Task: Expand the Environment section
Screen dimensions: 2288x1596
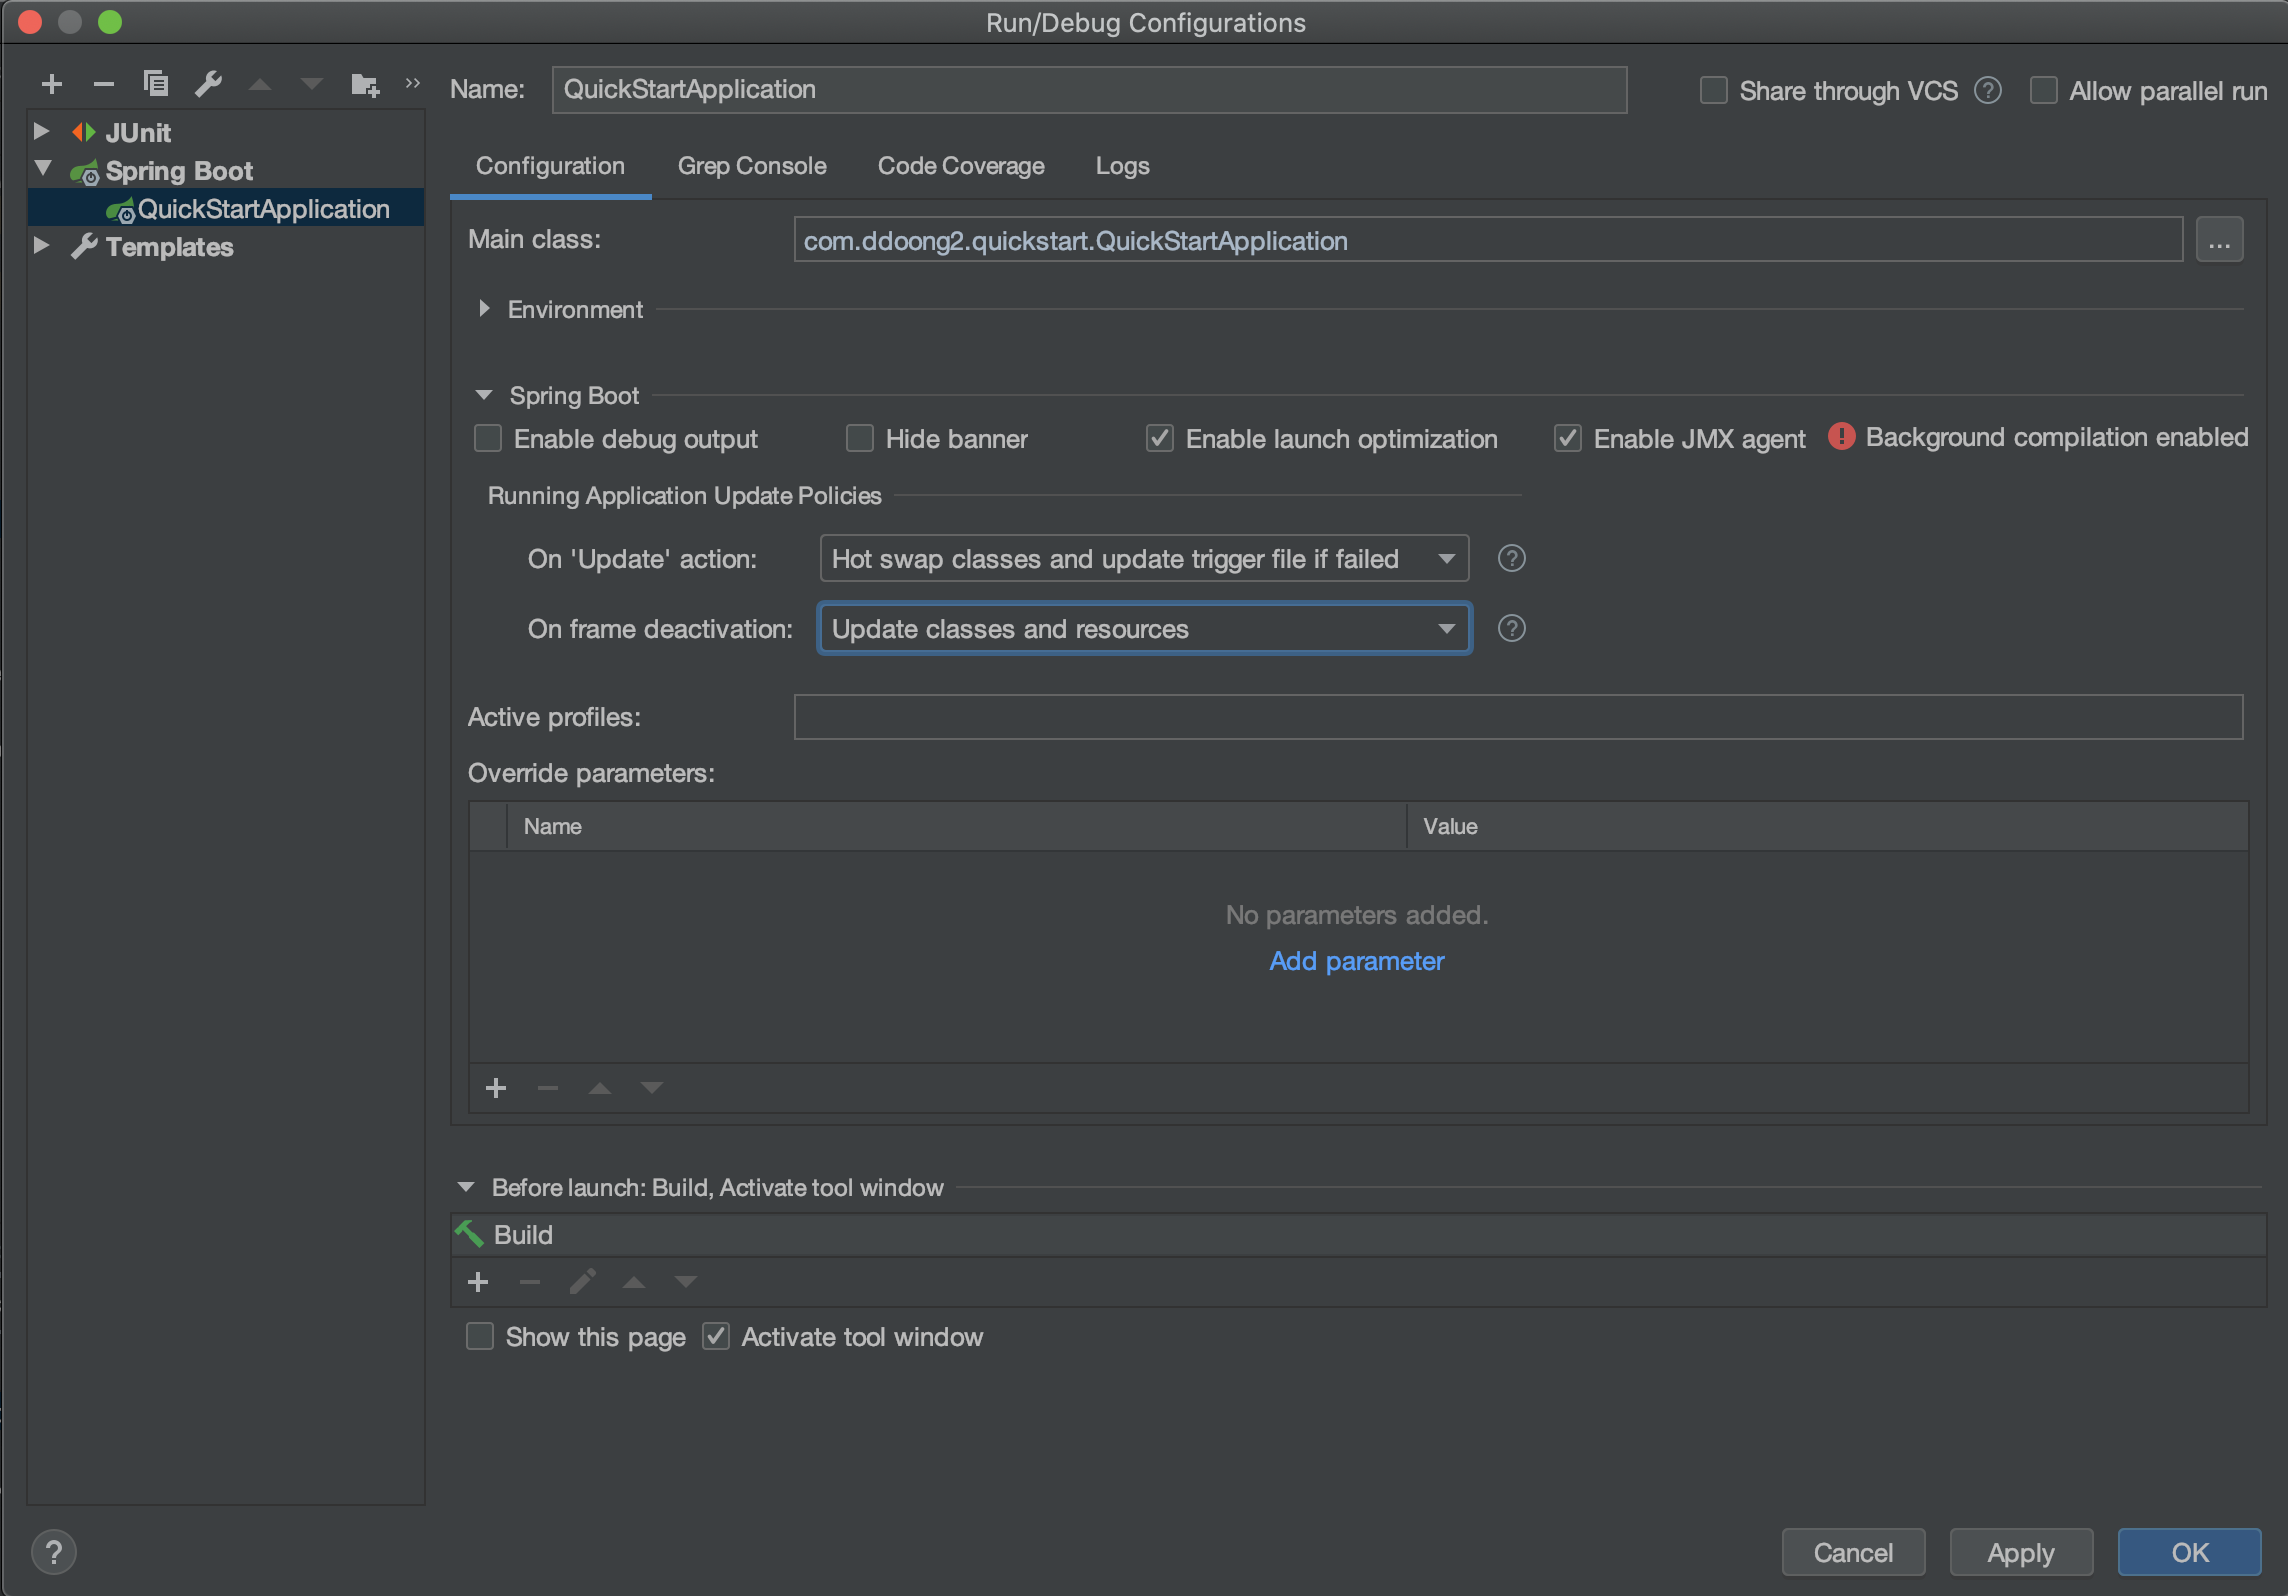Action: coord(485,309)
